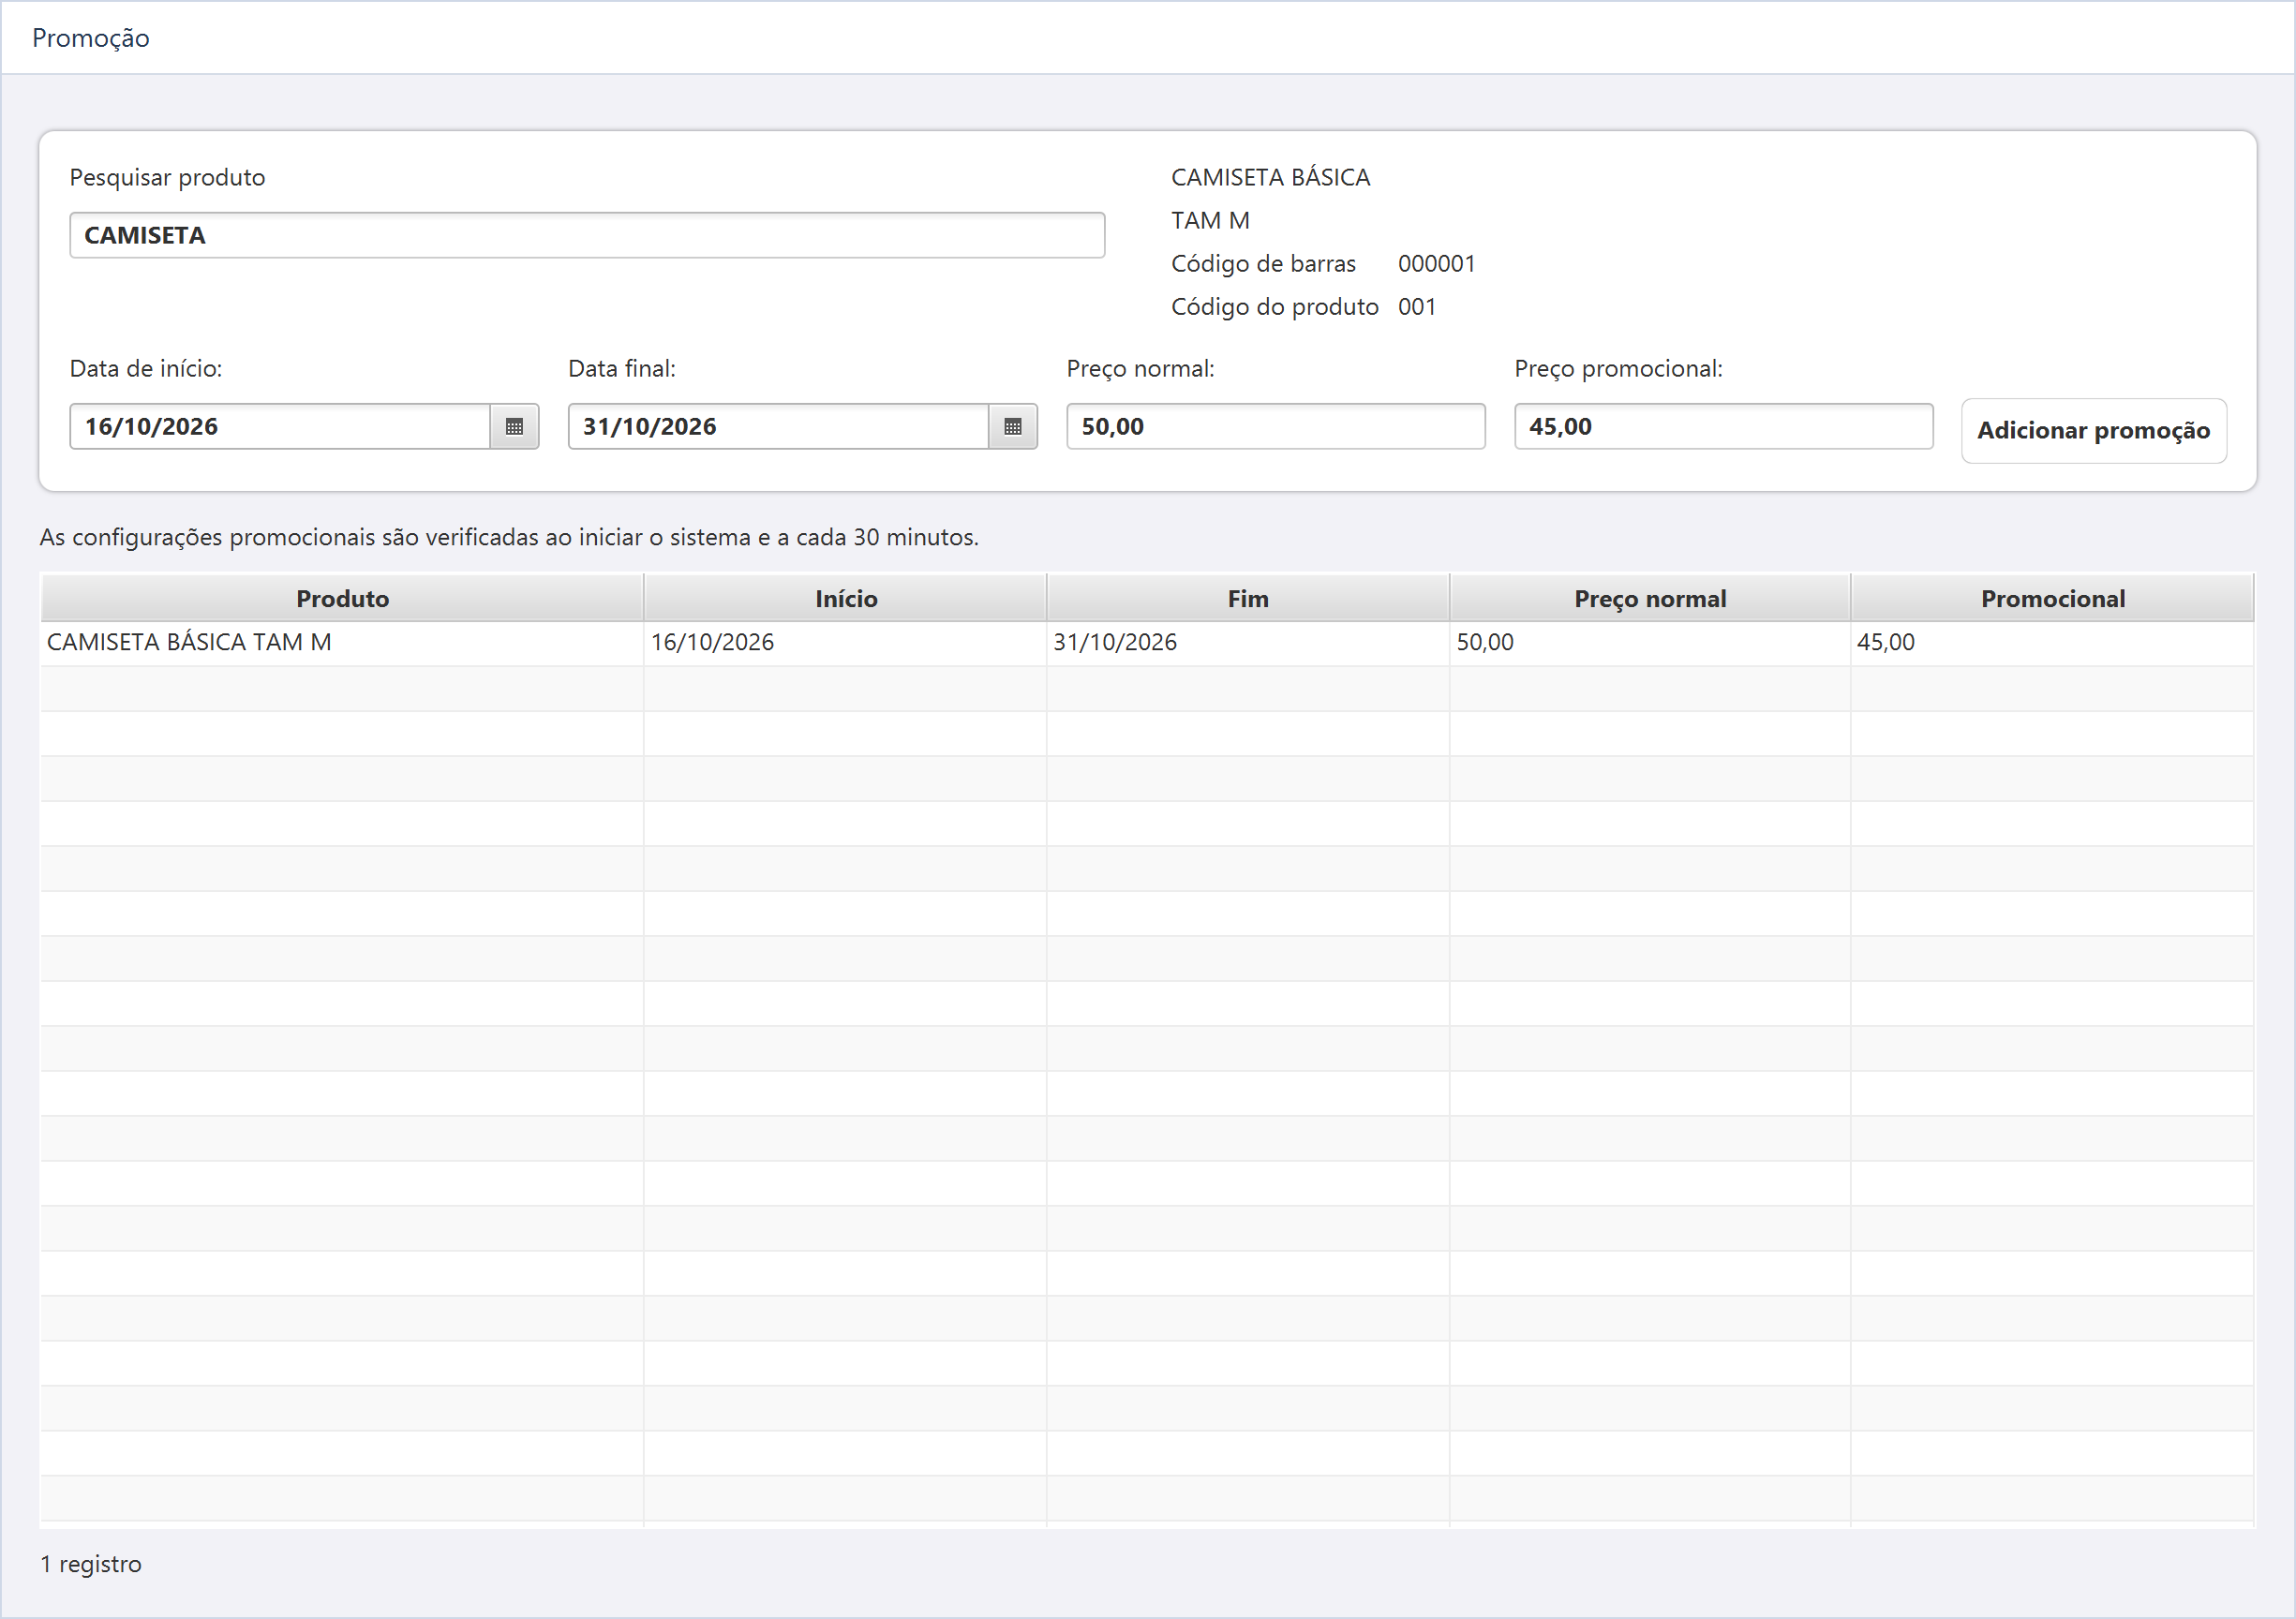Sort table by the Produto column header

pos(342,598)
